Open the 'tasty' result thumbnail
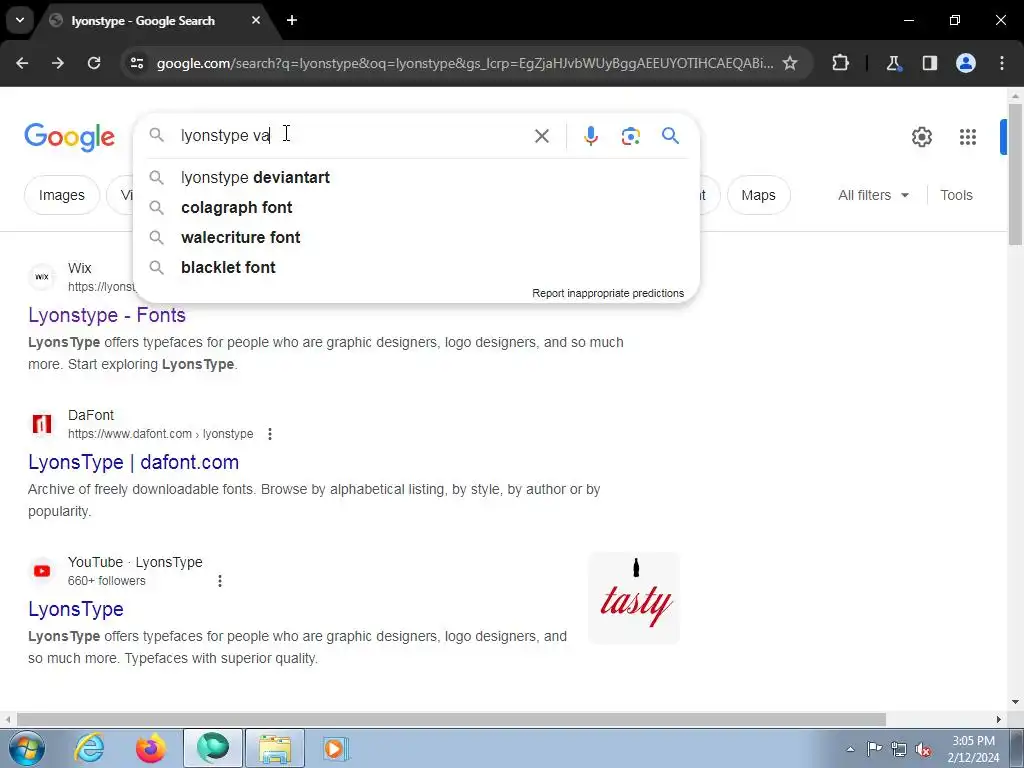Screen dimensions: 1024x768 [x=634, y=598]
